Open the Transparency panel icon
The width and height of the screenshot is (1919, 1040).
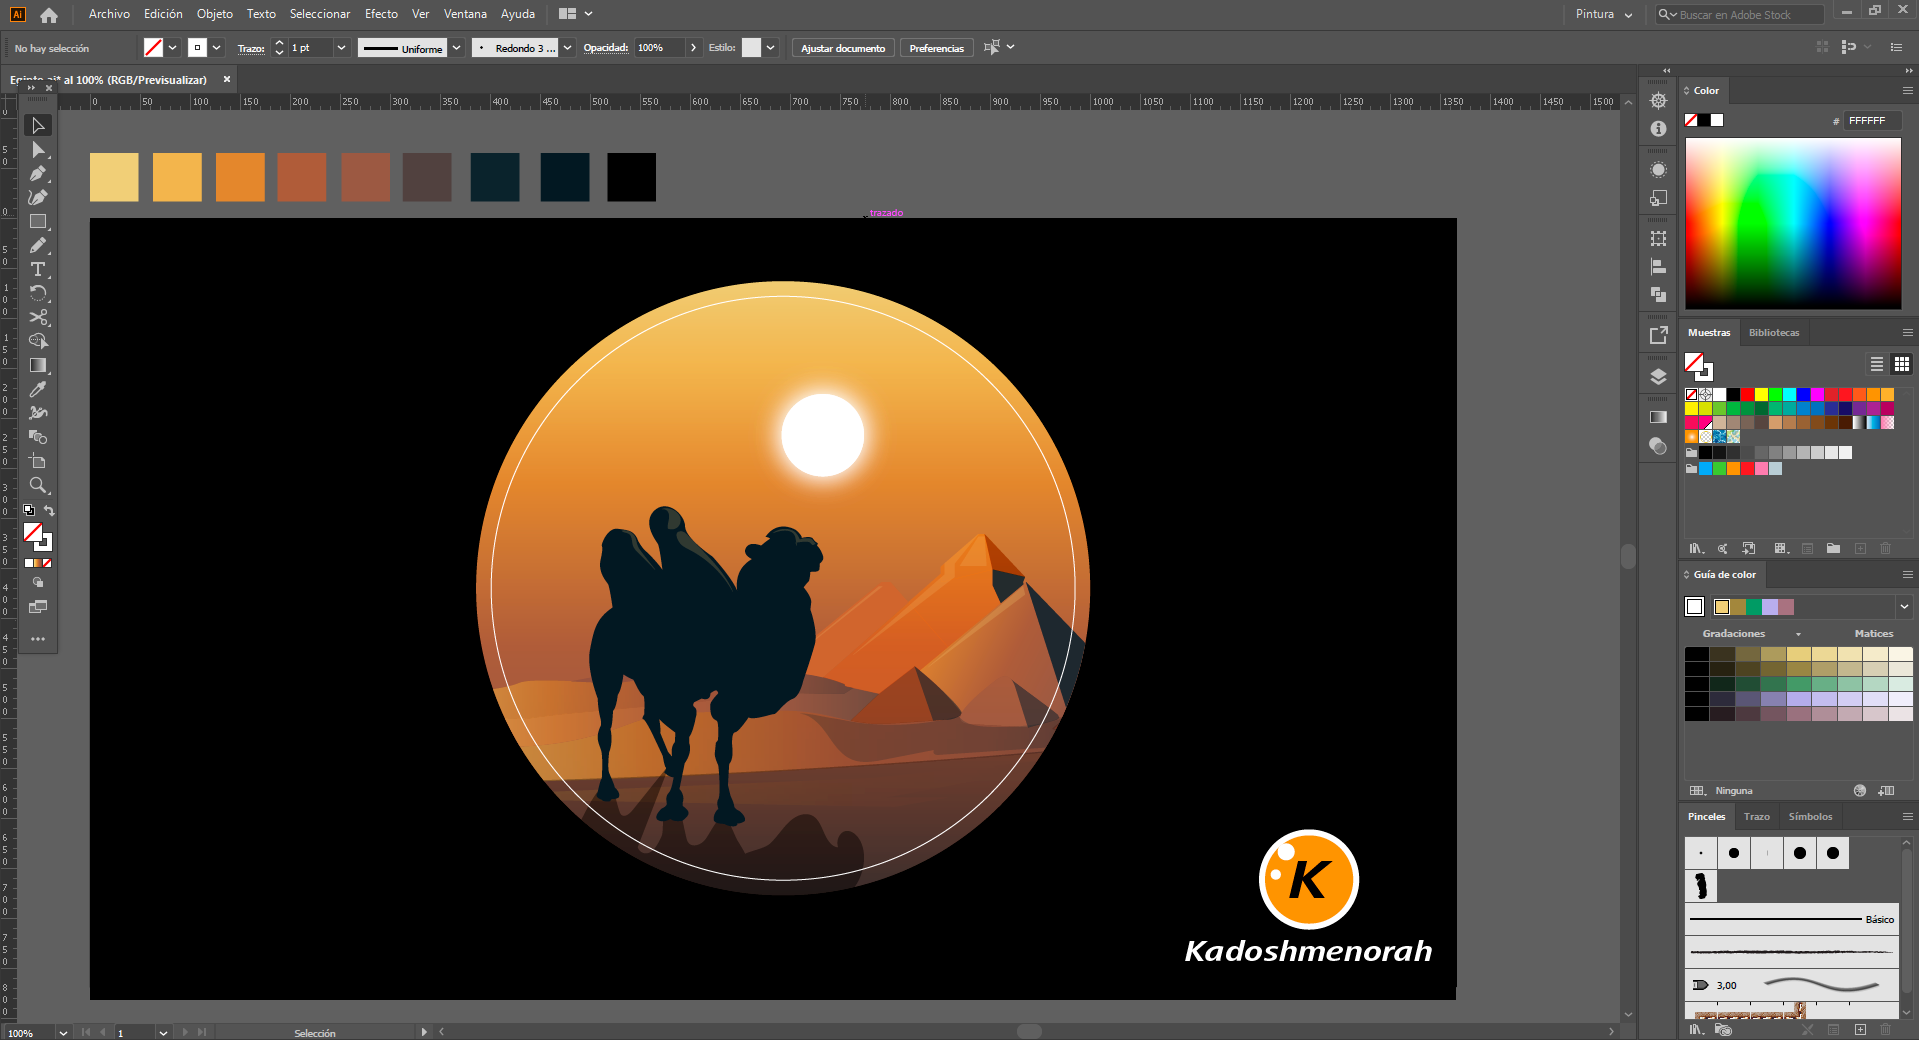coord(1658,446)
